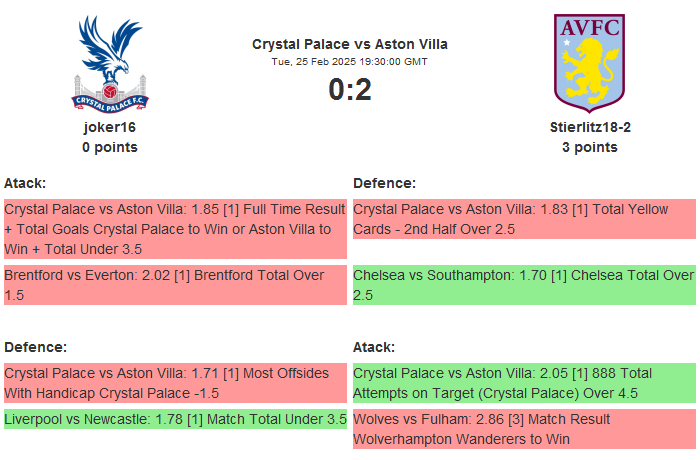Screen dimensions: 700x460
Task: Click the Crystal Palace vs Aston Villa title
Action: pos(350,44)
